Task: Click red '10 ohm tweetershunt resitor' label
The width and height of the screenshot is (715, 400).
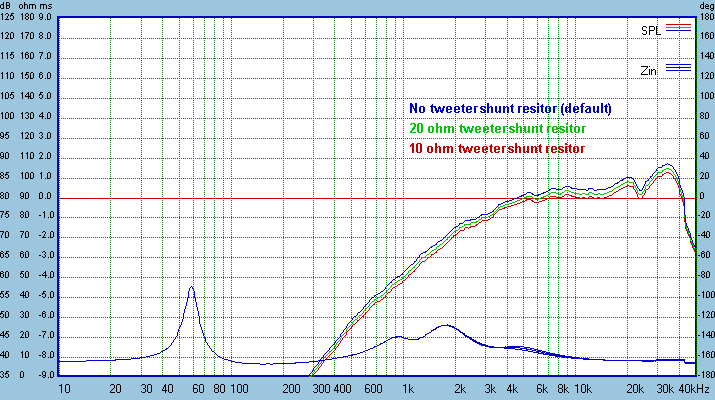Action: [x=497, y=148]
